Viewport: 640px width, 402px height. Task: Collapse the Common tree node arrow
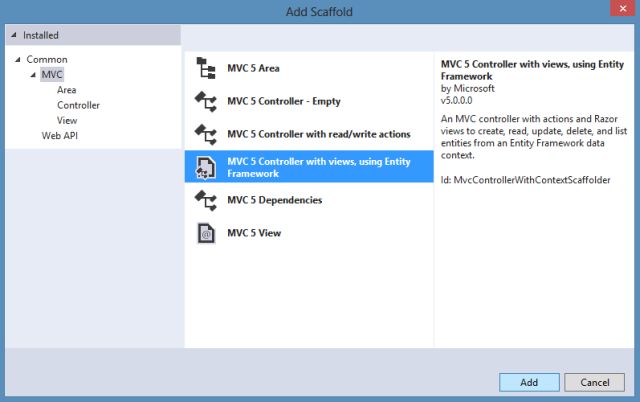click(18, 60)
